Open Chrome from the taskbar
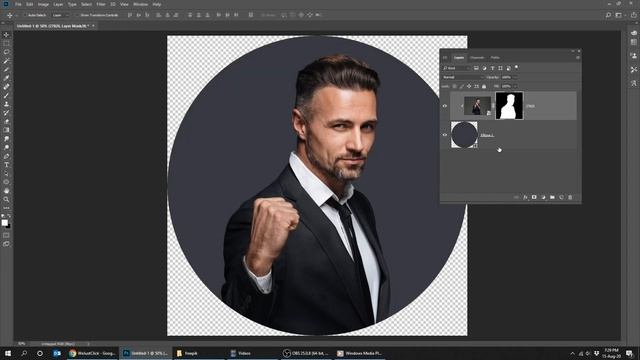Viewport: 640px width, 360px height. pyautogui.click(x=93, y=353)
